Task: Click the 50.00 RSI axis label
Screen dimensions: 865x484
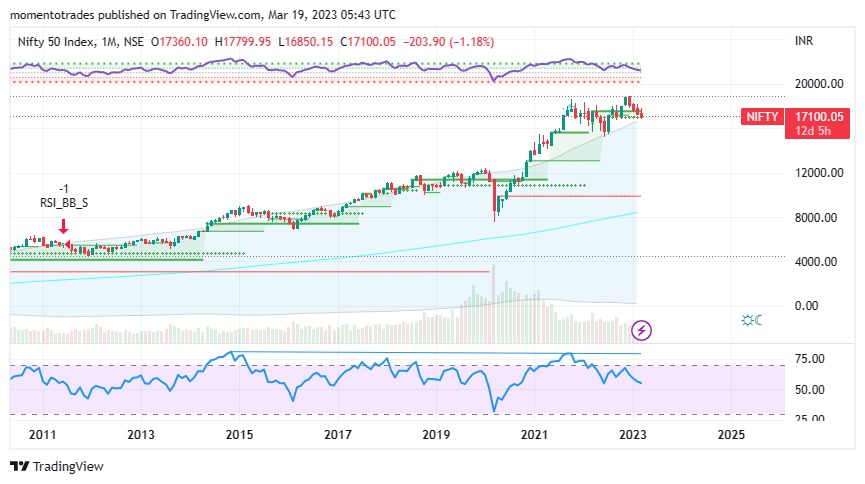Action: pyautogui.click(x=809, y=390)
